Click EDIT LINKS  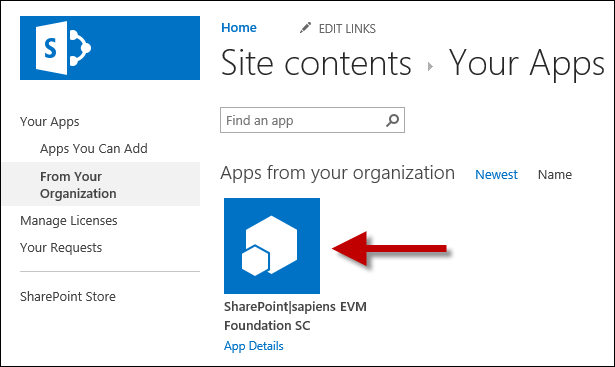(x=347, y=29)
